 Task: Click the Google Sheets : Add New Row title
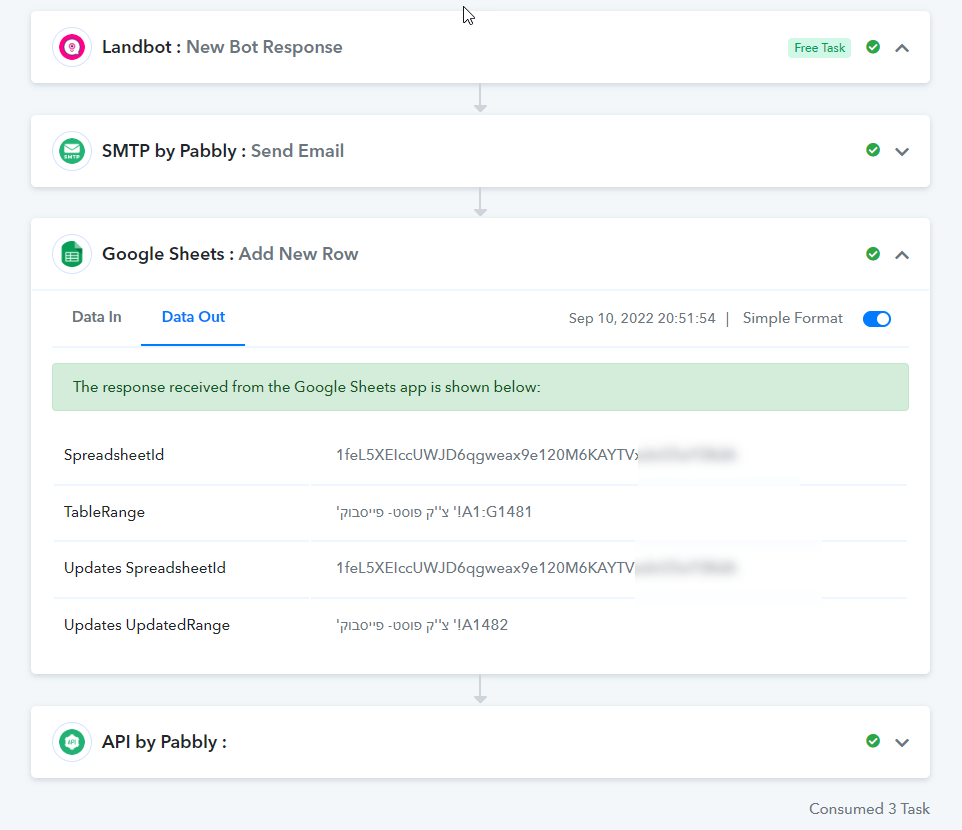[x=230, y=254]
